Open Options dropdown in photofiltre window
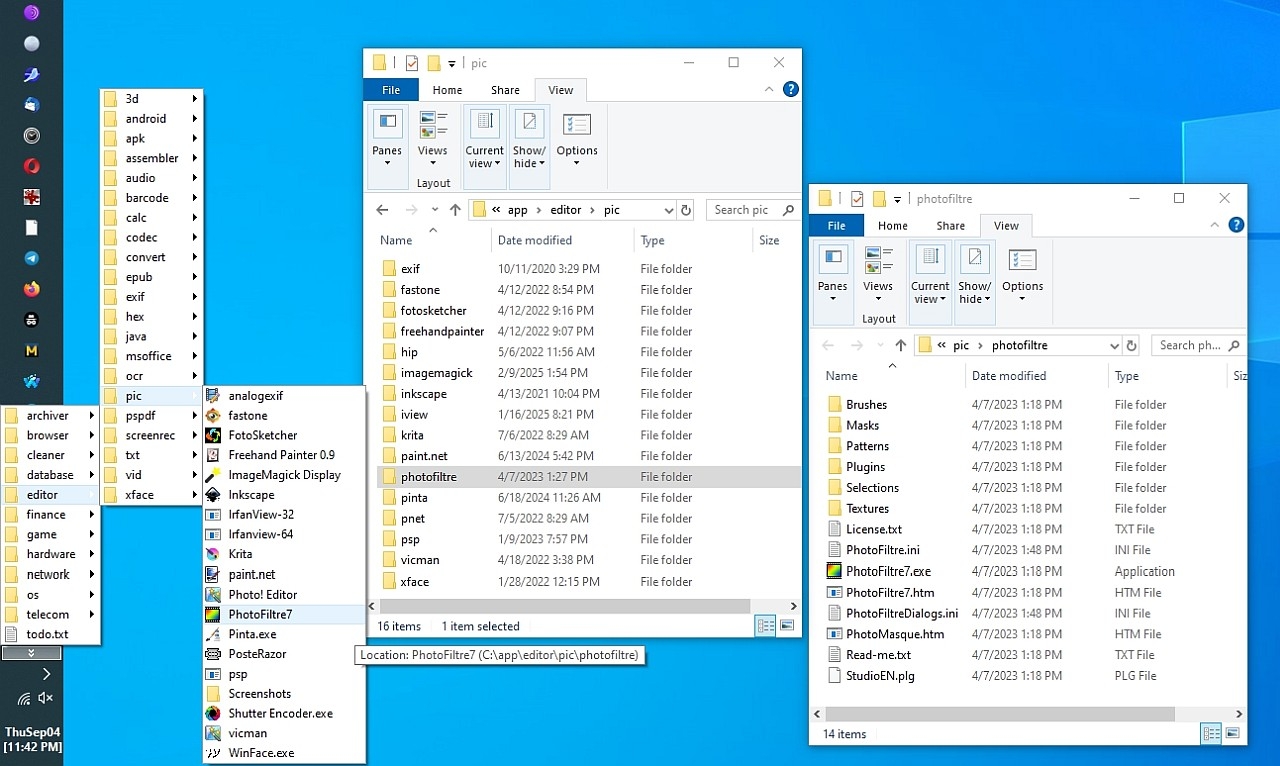1280x766 pixels. point(1022,274)
